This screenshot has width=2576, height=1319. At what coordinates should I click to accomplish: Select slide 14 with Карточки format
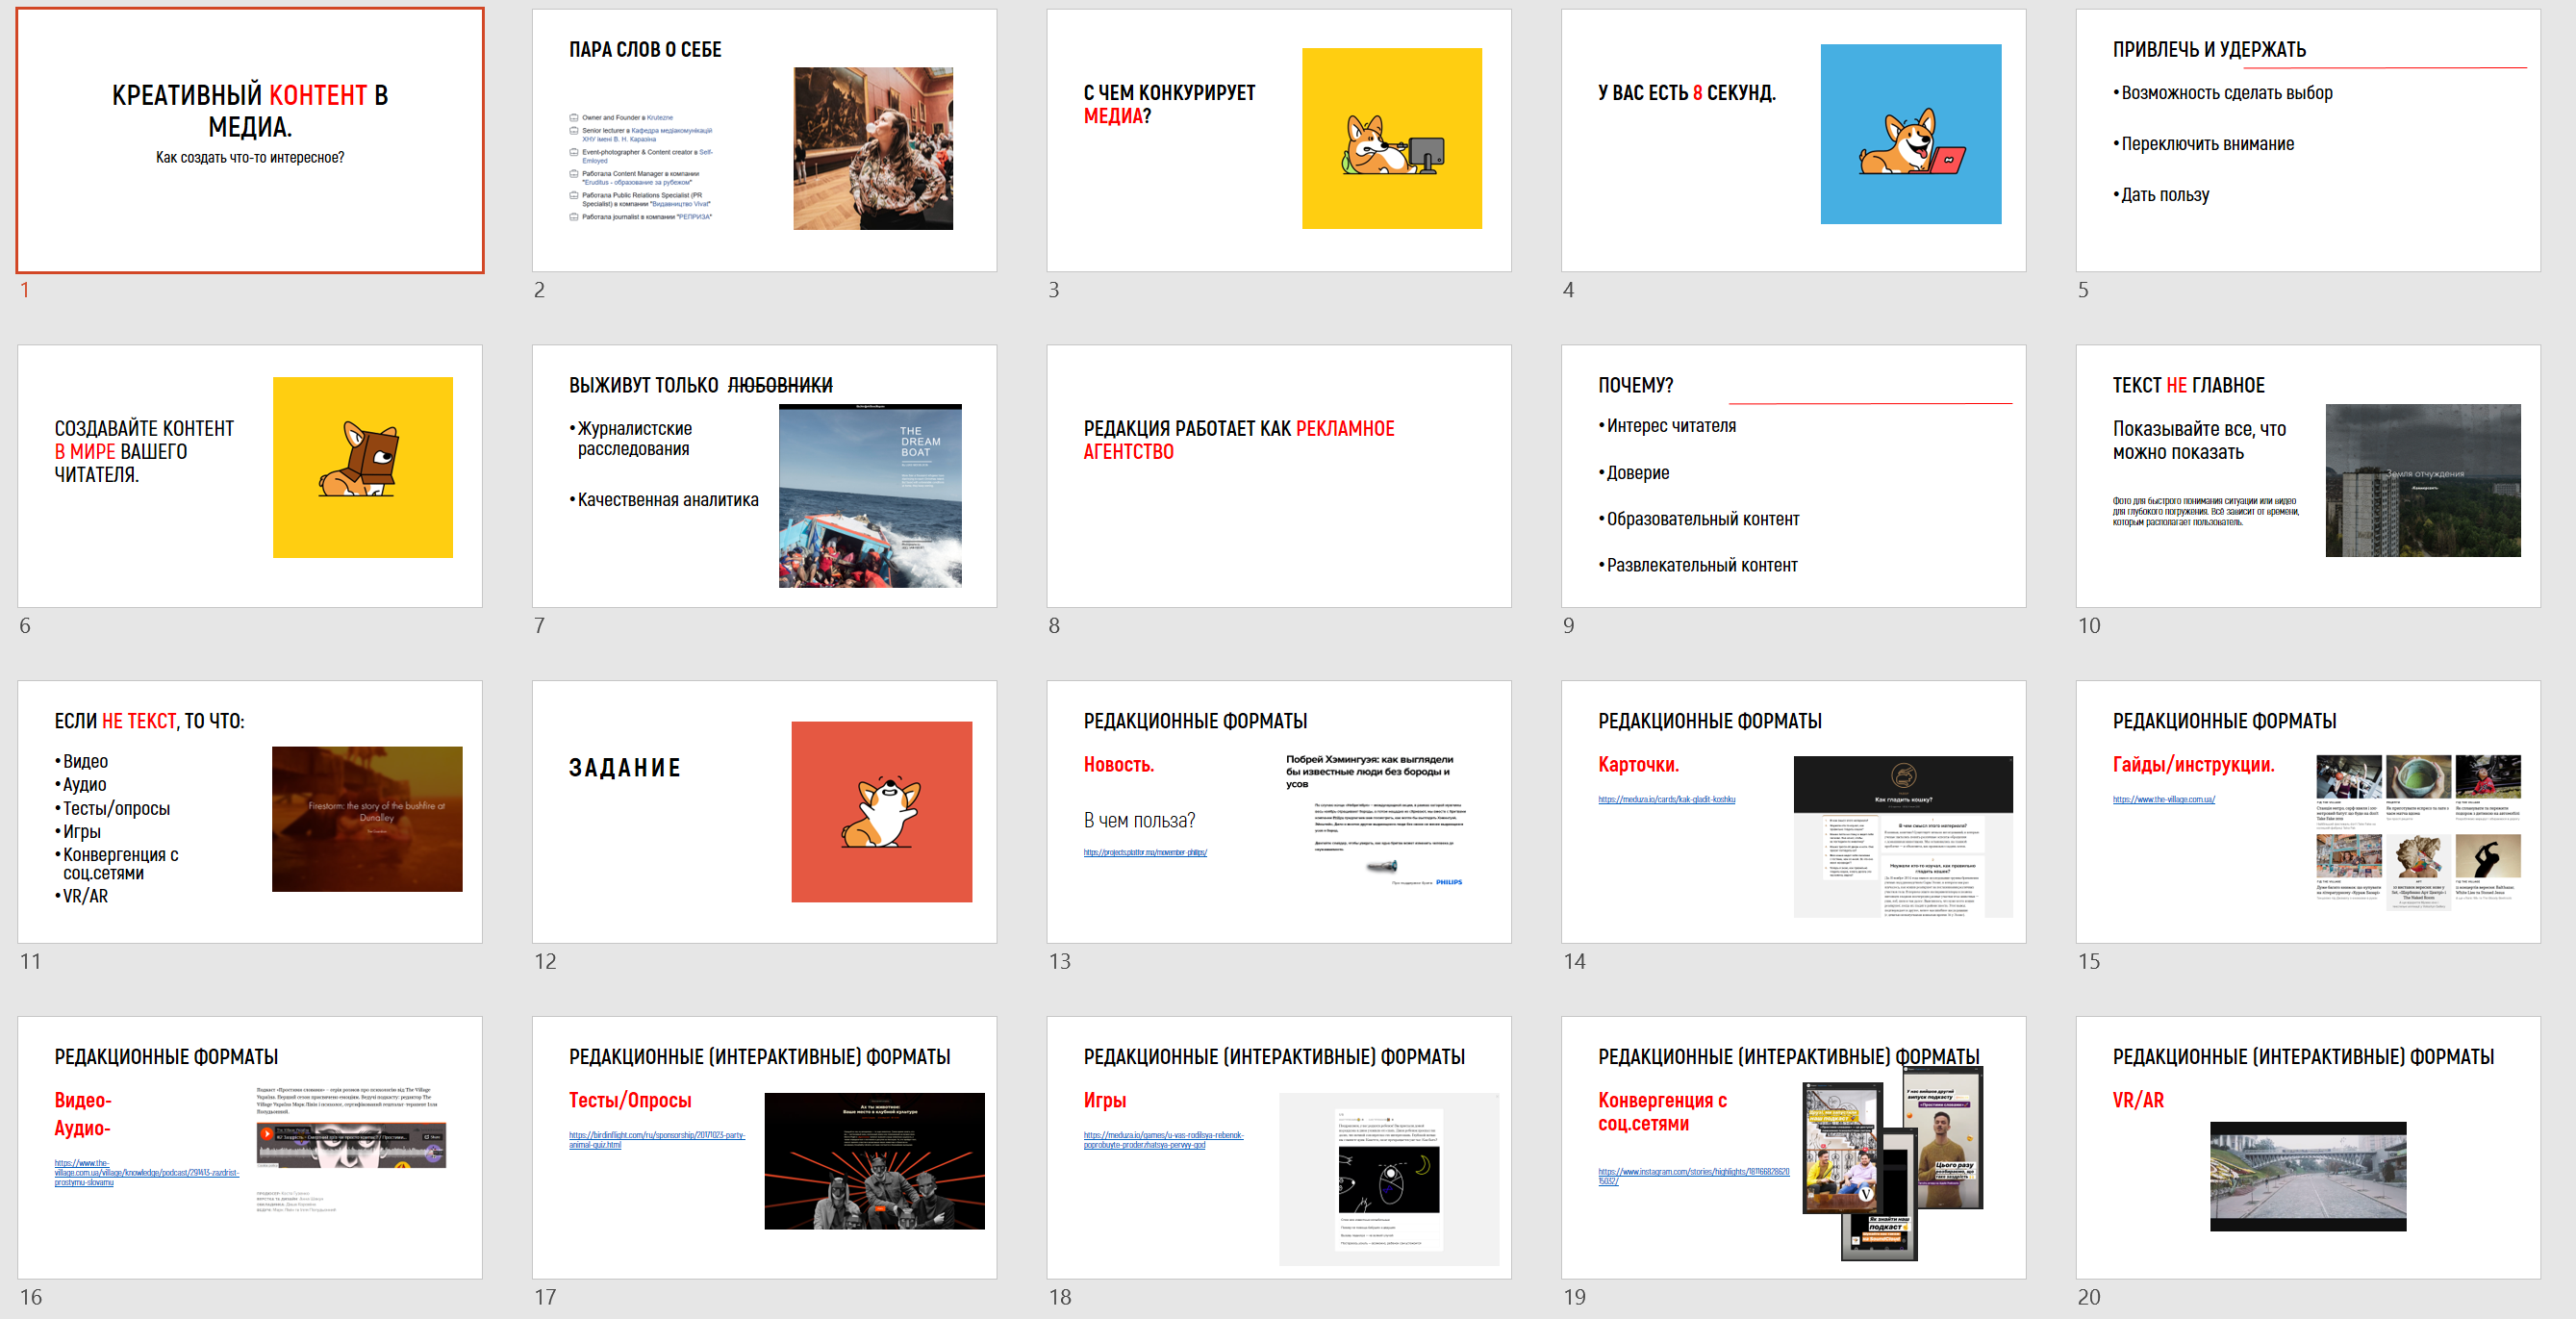click(x=1793, y=812)
